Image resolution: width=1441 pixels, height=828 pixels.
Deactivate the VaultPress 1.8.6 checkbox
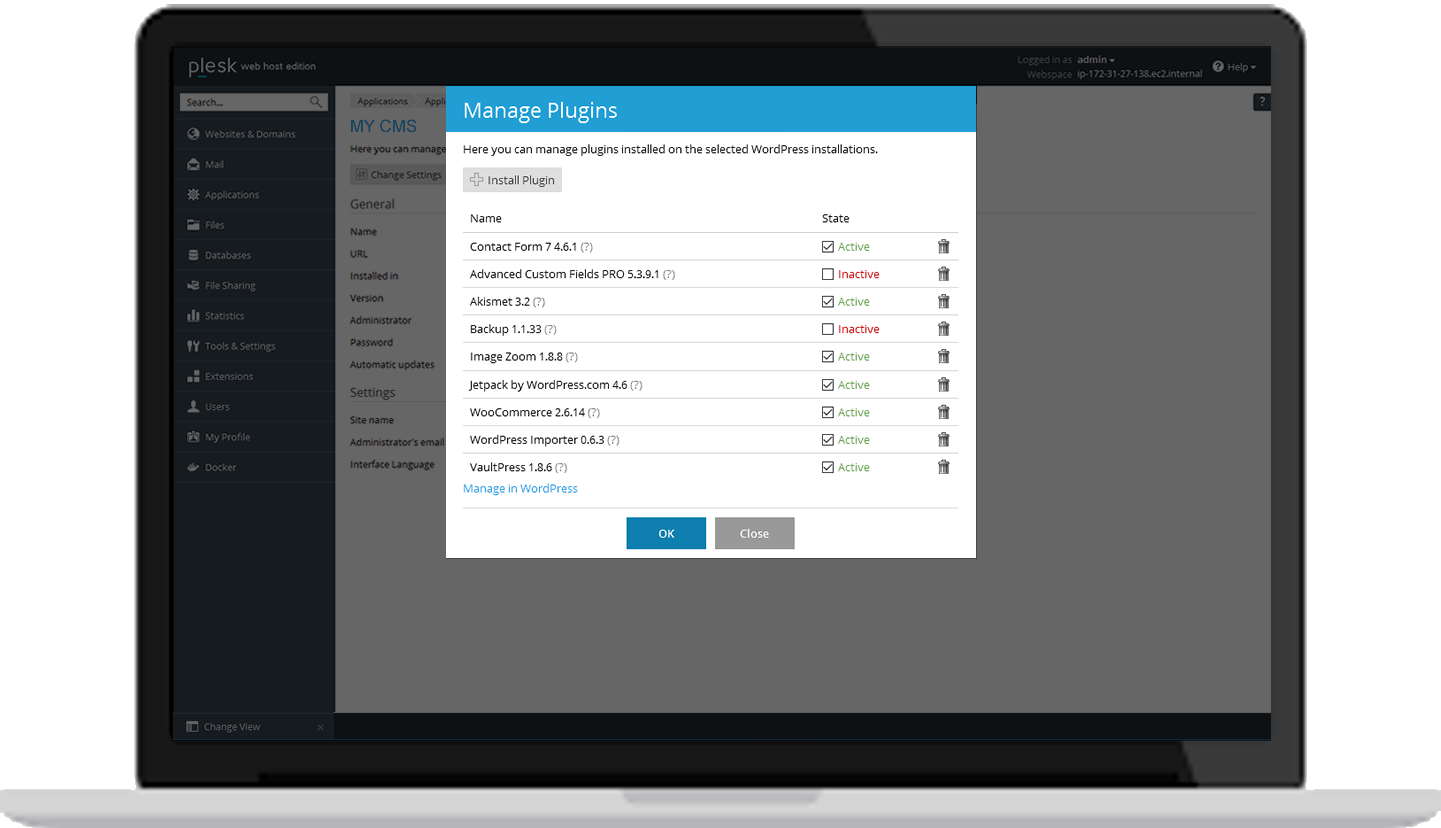tap(828, 467)
